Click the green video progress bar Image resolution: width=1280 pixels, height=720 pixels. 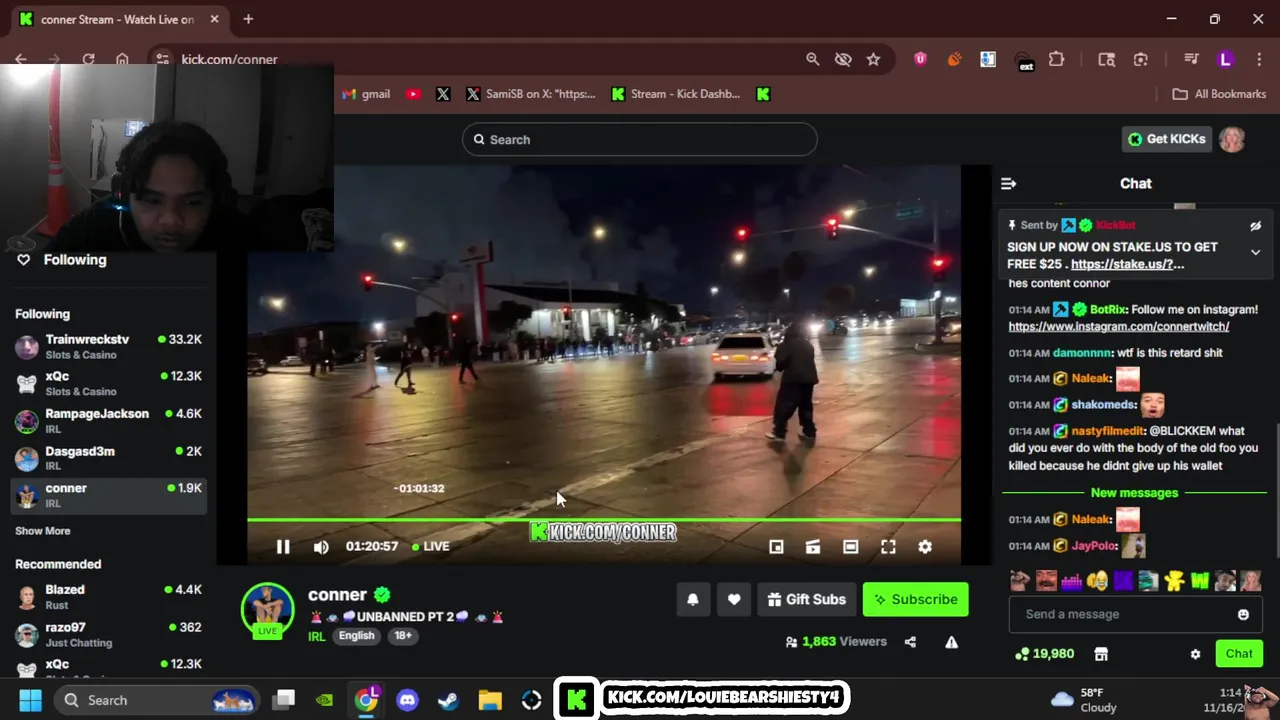604,520
